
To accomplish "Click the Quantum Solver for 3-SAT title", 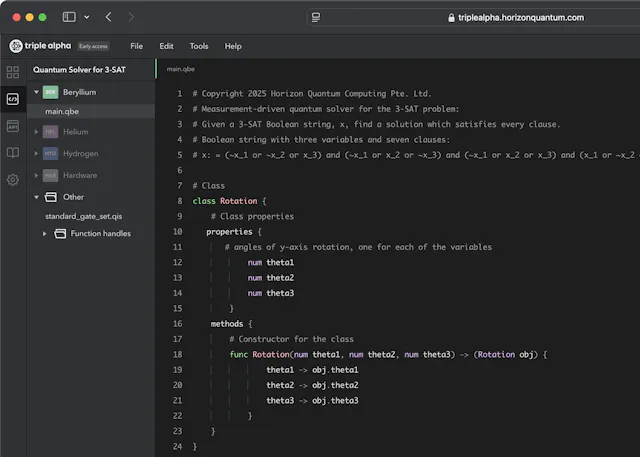I will [80, 70].
